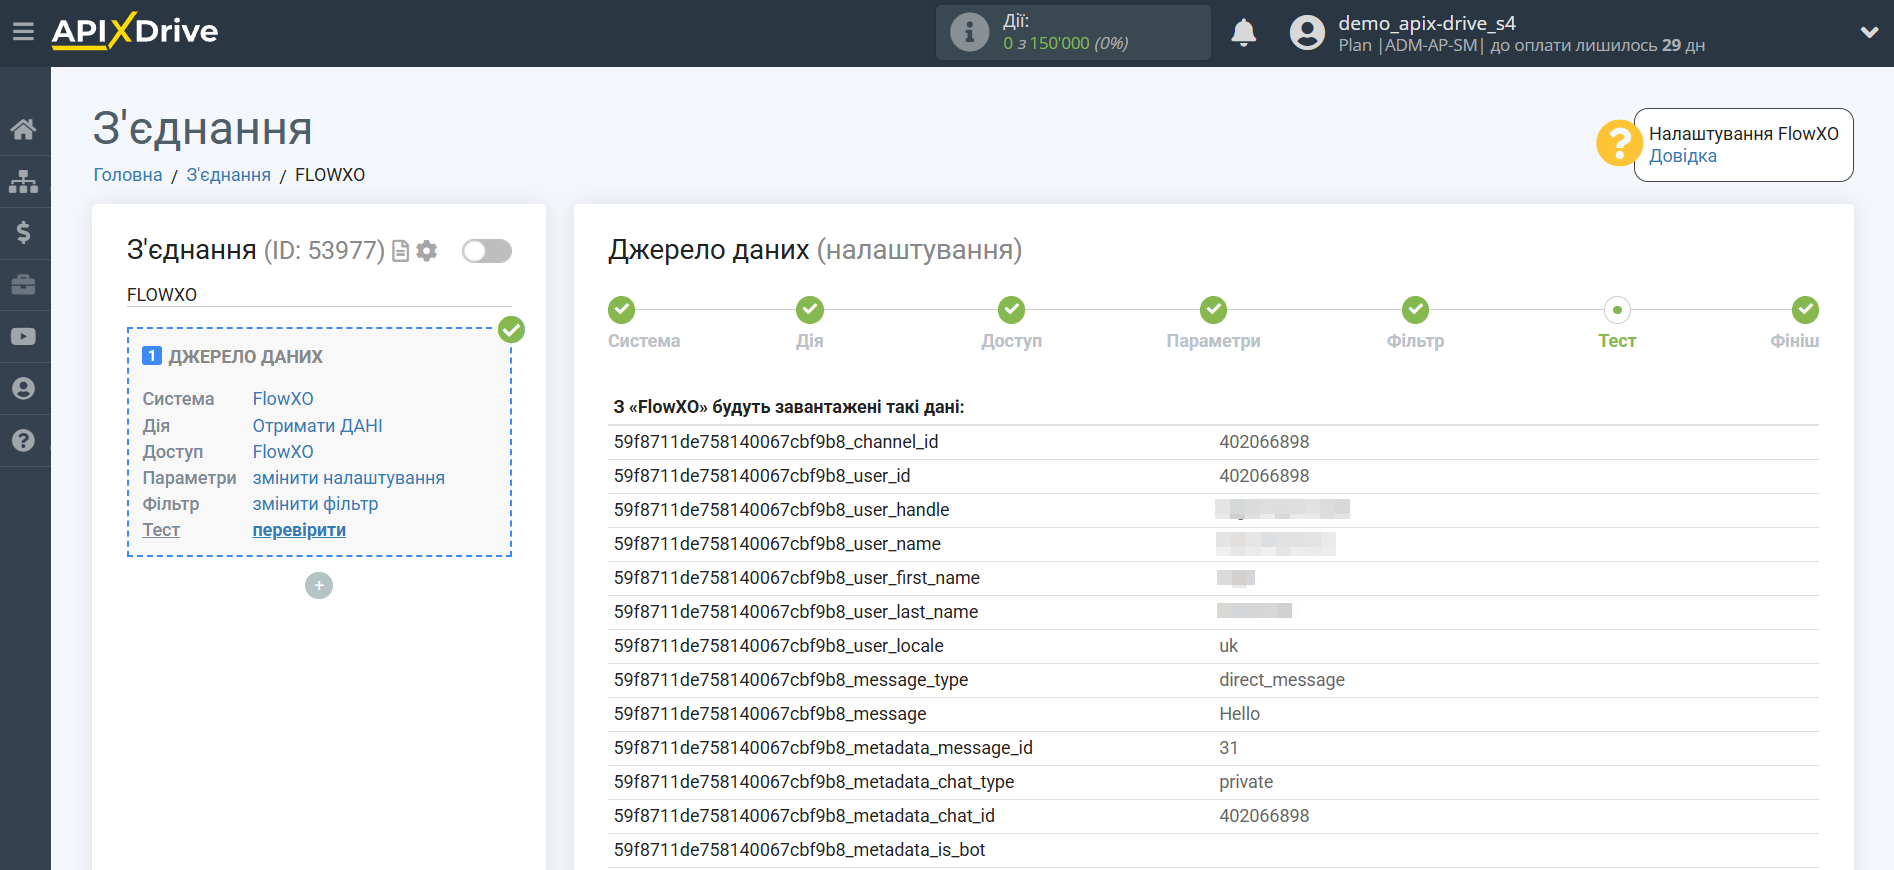Image resolution: width=1894 pixels, height=870 pixels.
Task: Open the hamburger menu
Action: (x=23, y=32)
